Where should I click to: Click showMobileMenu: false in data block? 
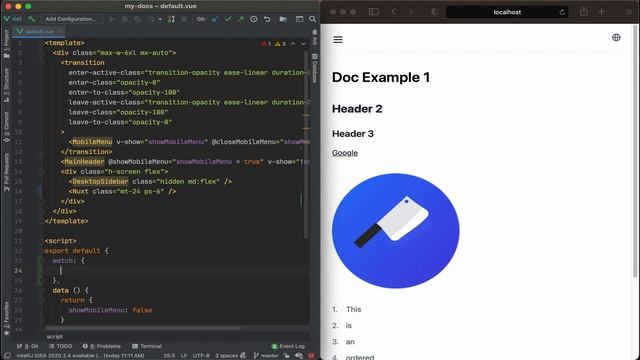pos(110,310)
